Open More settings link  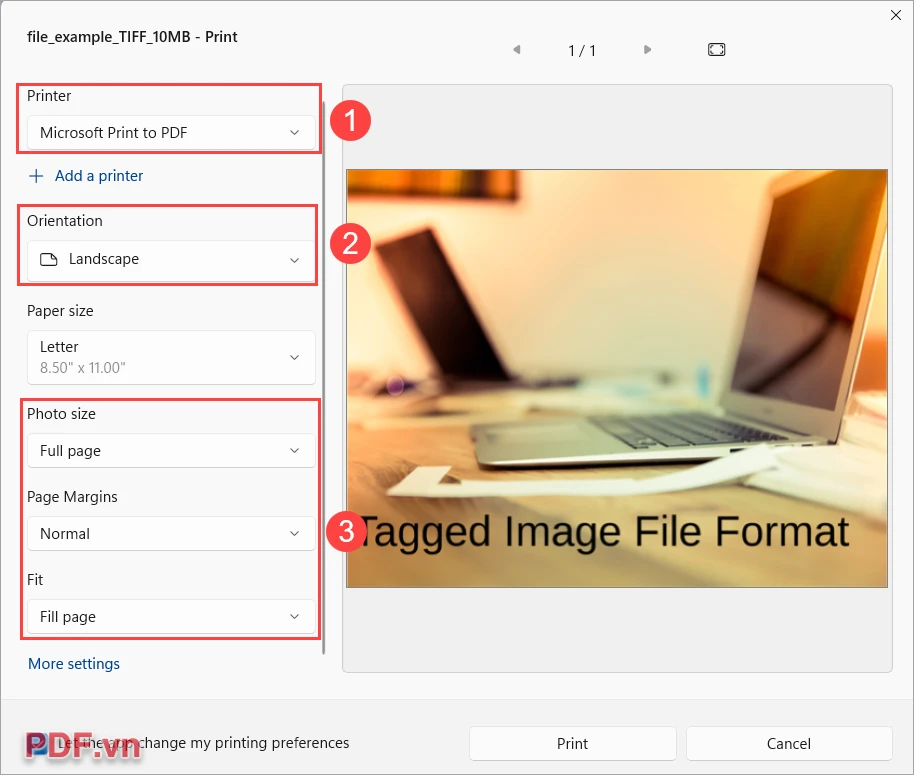click(74, 664)
